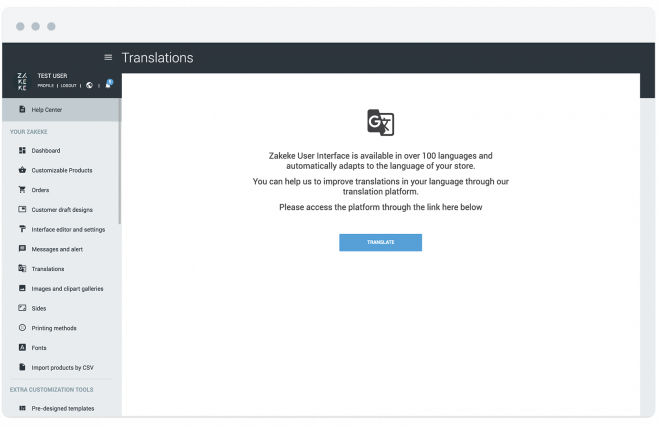Click the Sides icon
Screen dimensions: 660x427
click(22, 308)
